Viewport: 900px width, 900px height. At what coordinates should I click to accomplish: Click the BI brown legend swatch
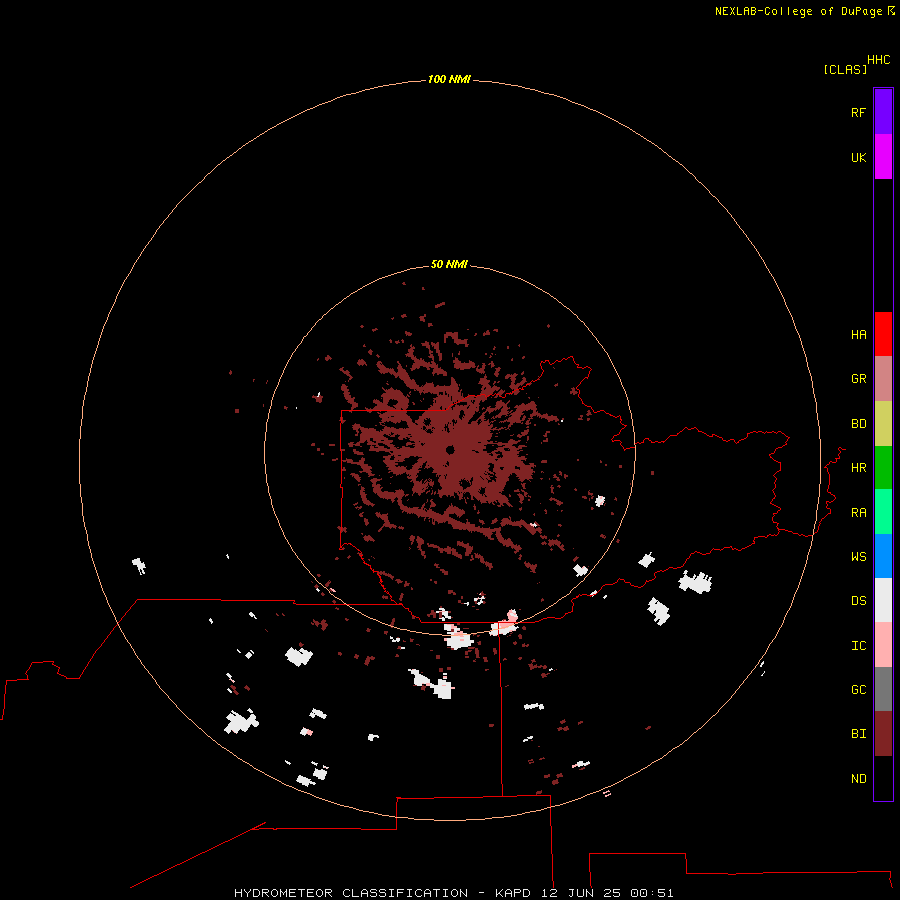coord(883,734)
